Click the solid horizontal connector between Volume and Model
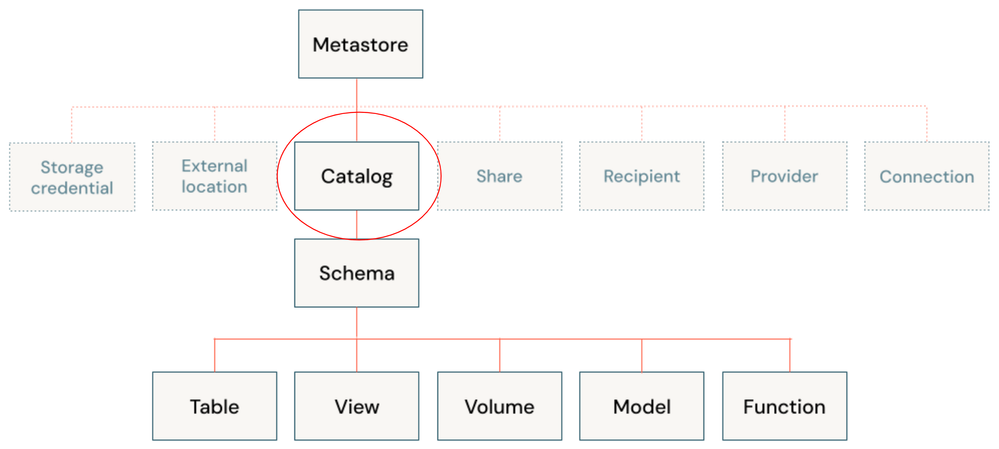 pos(570,339)
